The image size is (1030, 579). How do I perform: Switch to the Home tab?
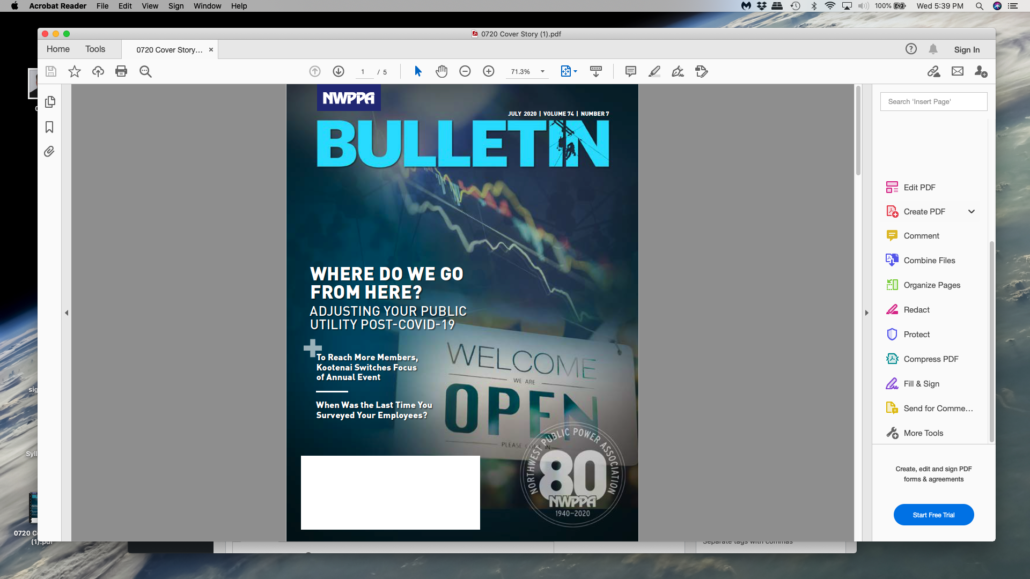pos(58,49)
